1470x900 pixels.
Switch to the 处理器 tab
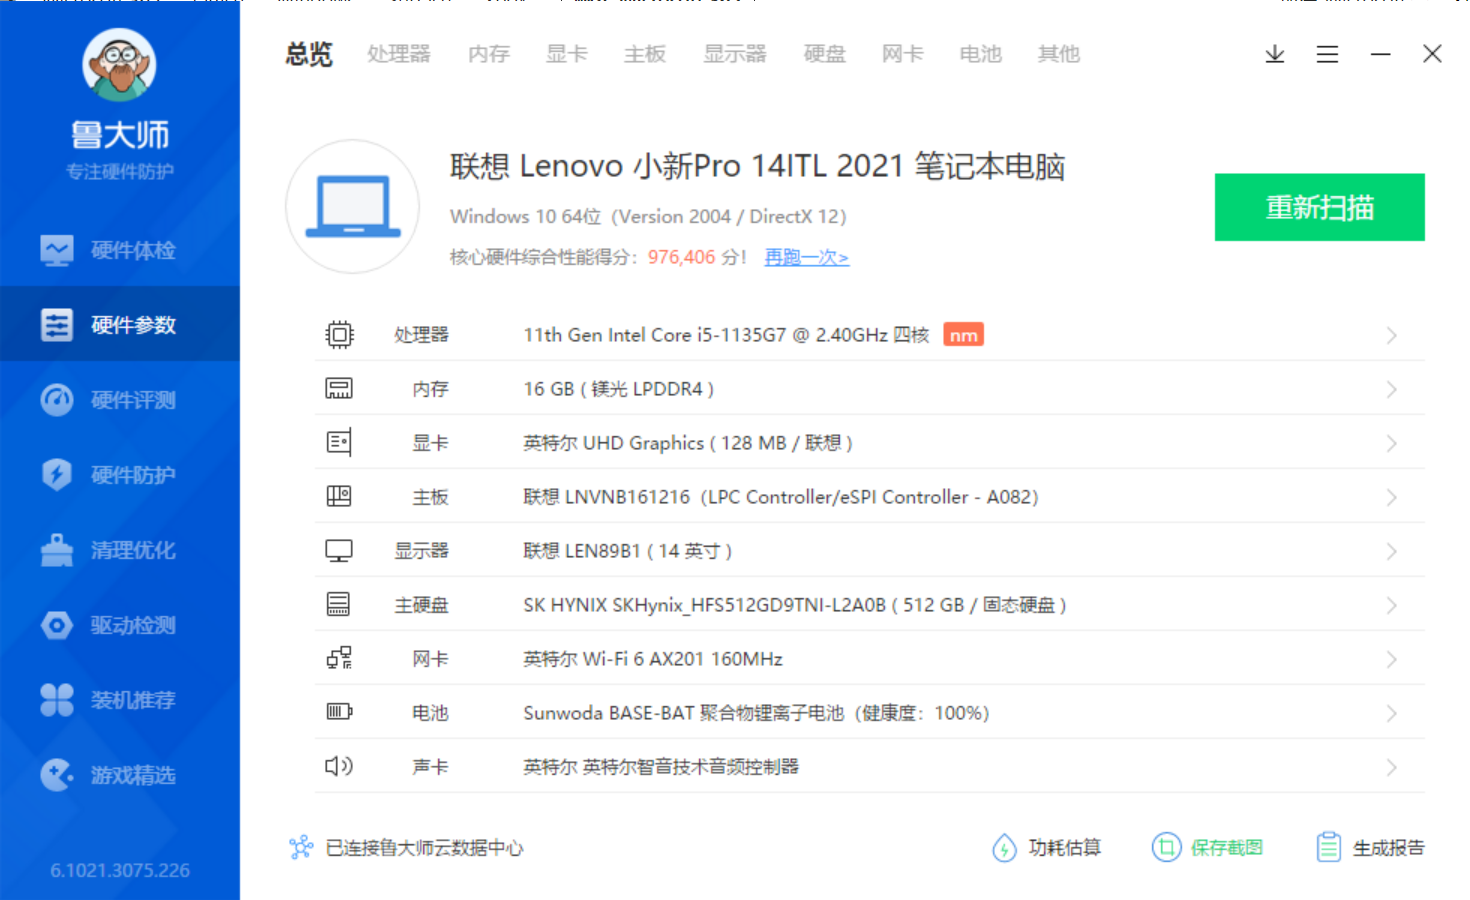click(398, 54)
